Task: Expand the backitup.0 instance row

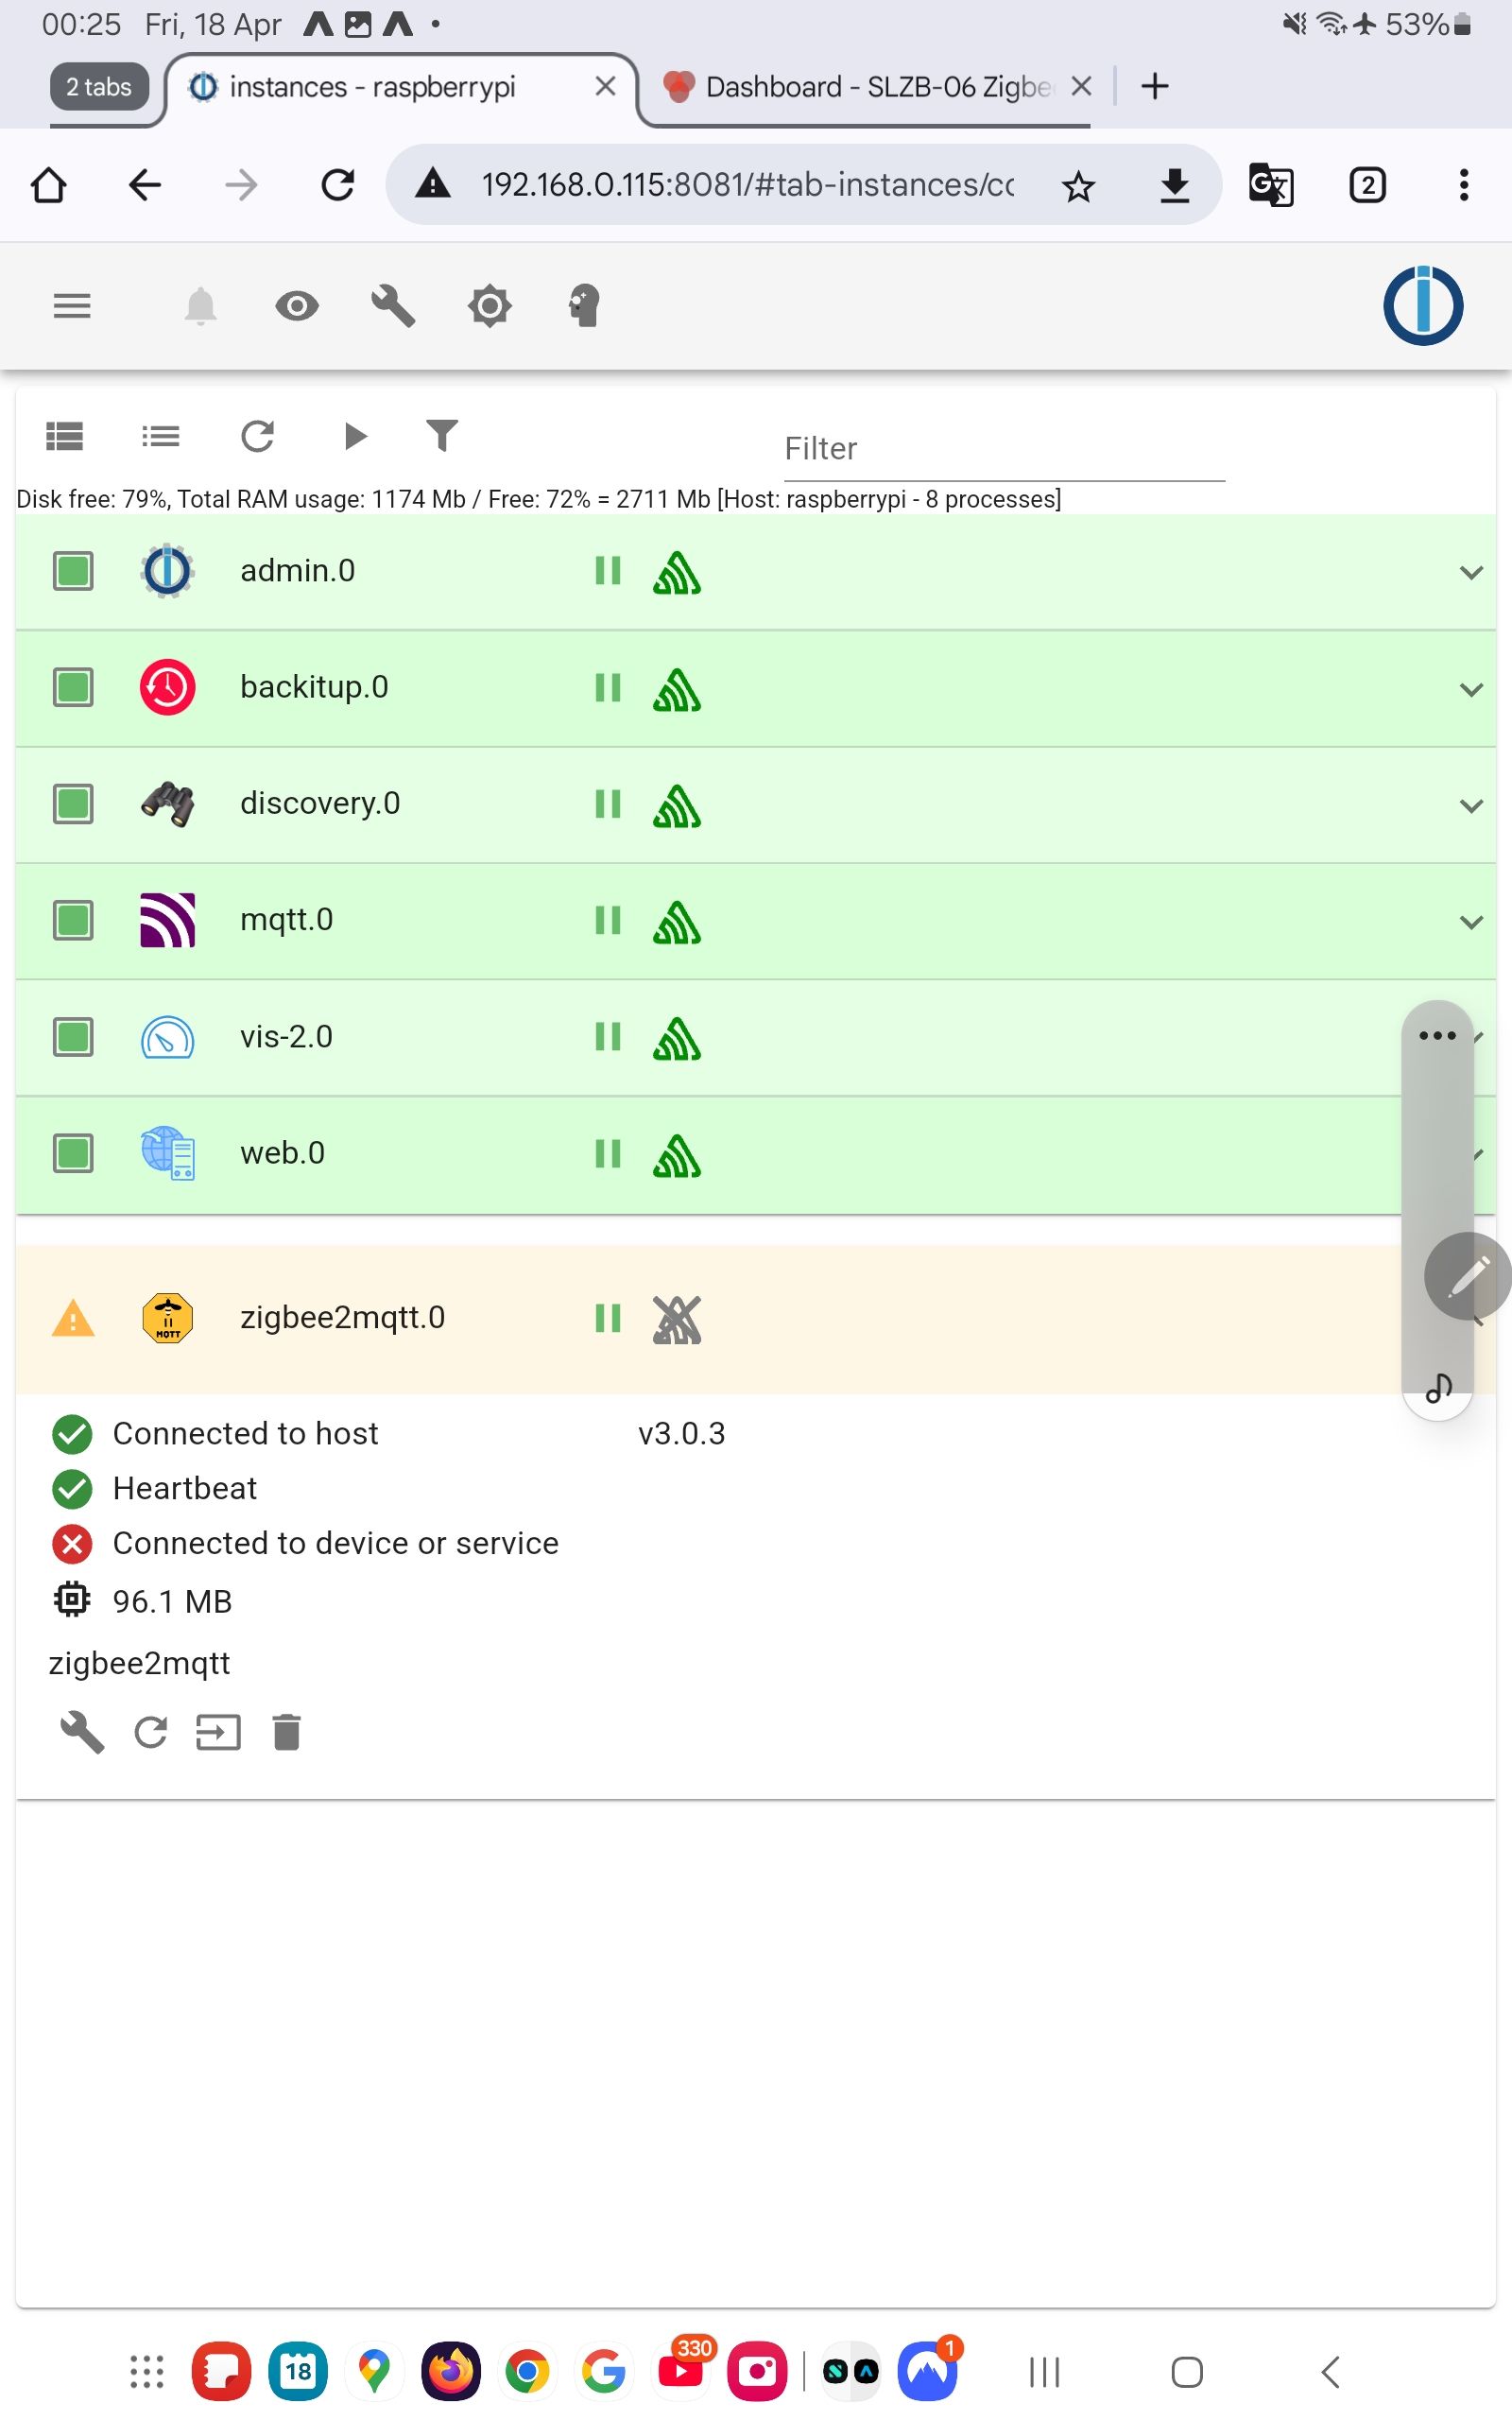Action: pyautogui.click(x=1470, y=689)
